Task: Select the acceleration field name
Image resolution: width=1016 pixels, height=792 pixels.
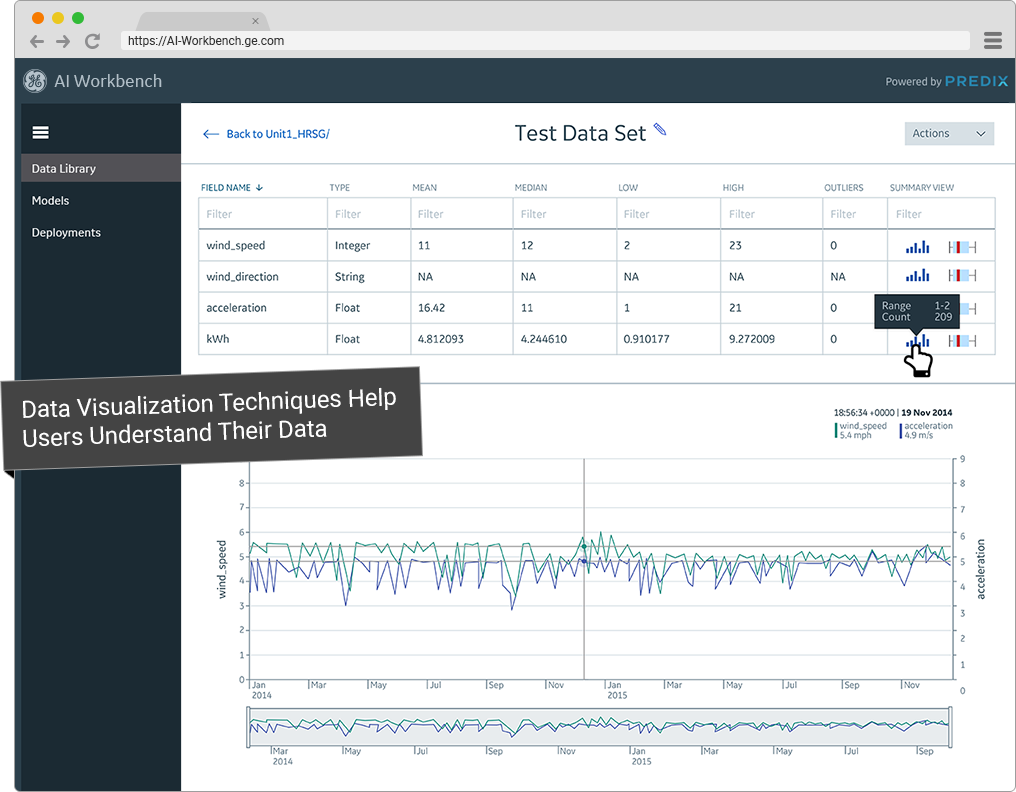Action: pyautogui.click(x=237, y=308)
